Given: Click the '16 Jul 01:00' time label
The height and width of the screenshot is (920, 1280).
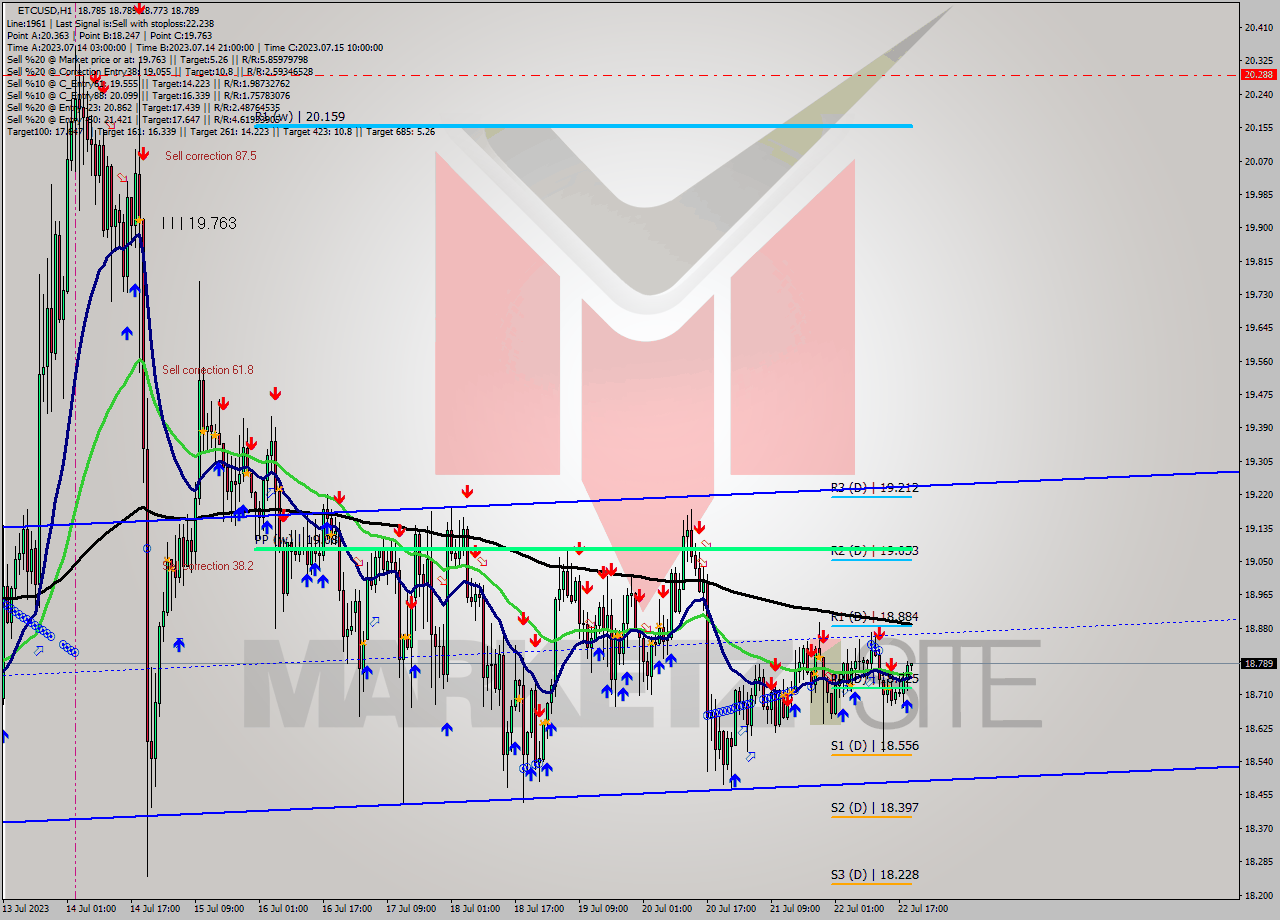Looking at the screenshot, I should pyautogui.click(x=282, y=909).
